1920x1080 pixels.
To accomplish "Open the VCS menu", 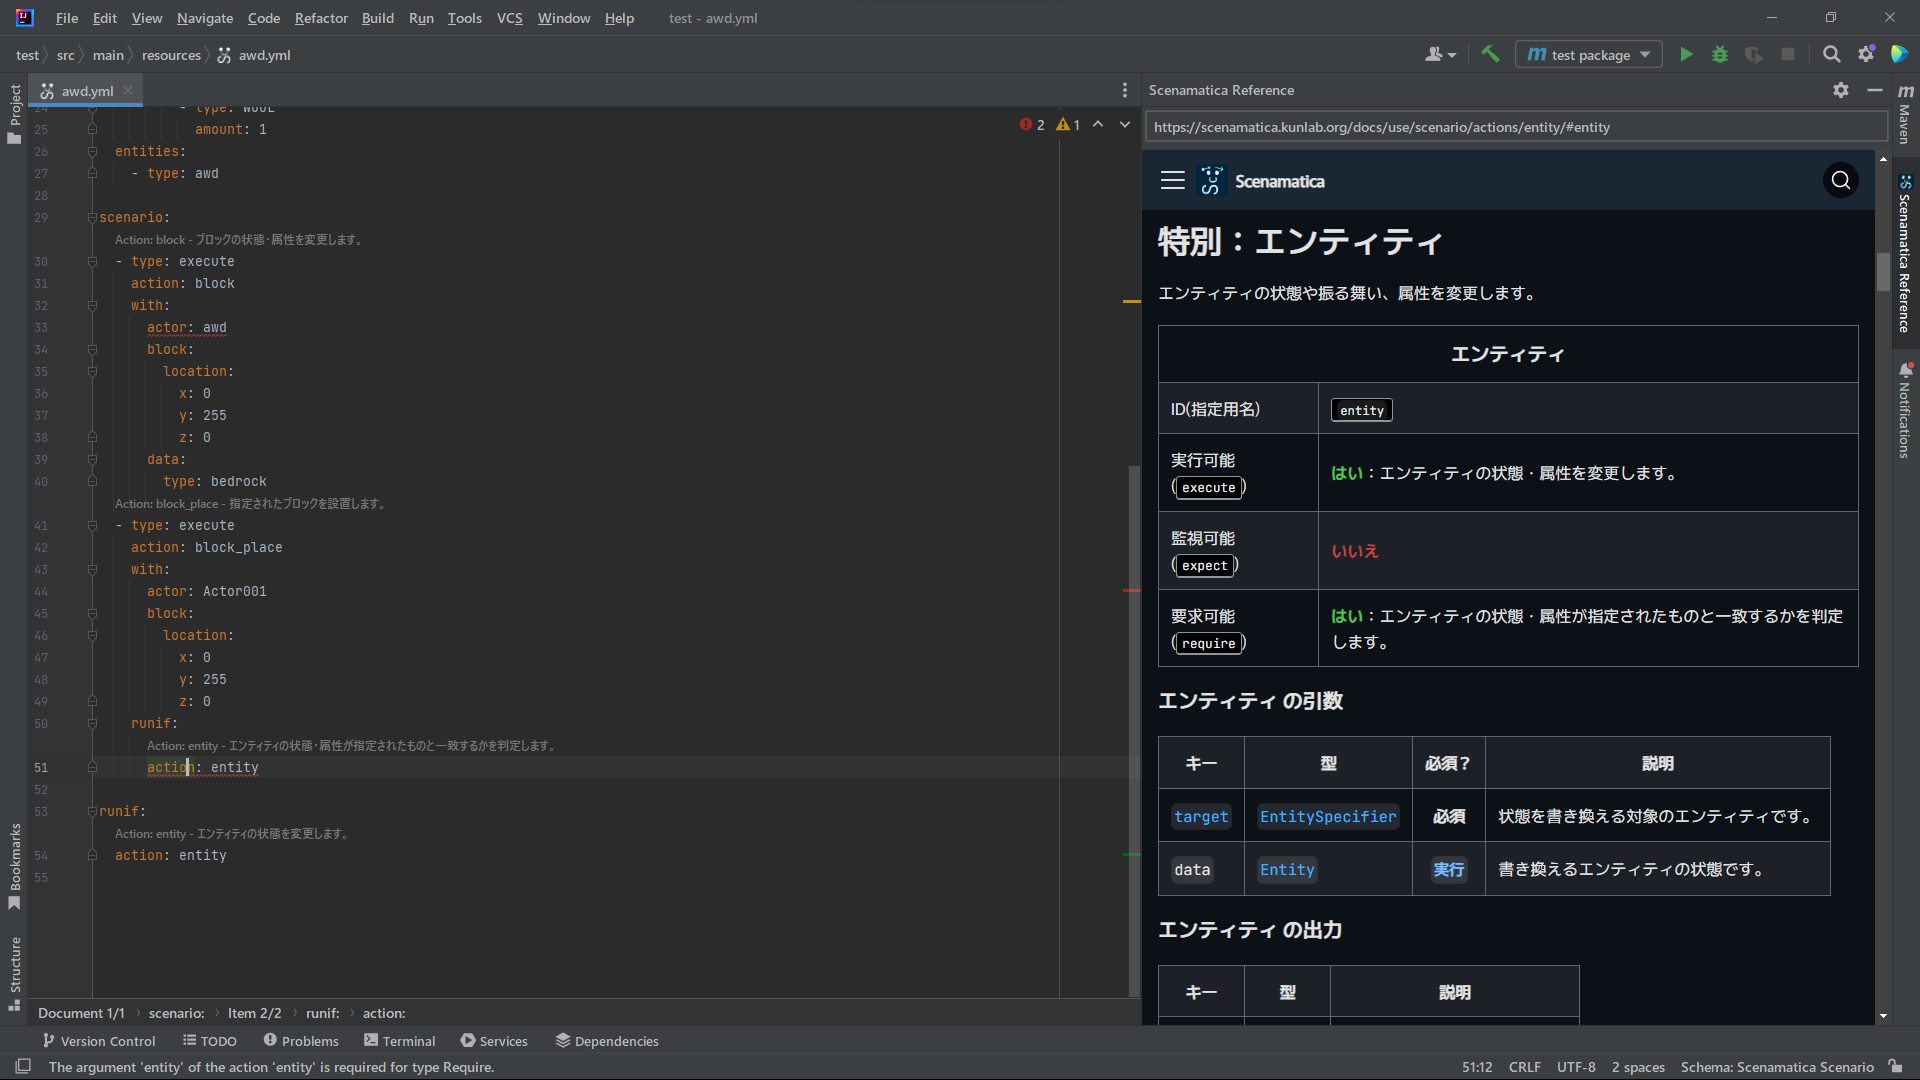I will tap(510, 18).
